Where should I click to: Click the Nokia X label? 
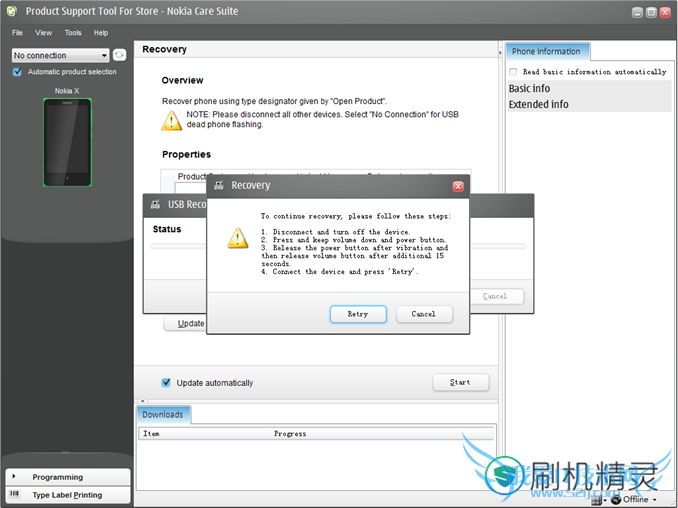click(67, 91)
